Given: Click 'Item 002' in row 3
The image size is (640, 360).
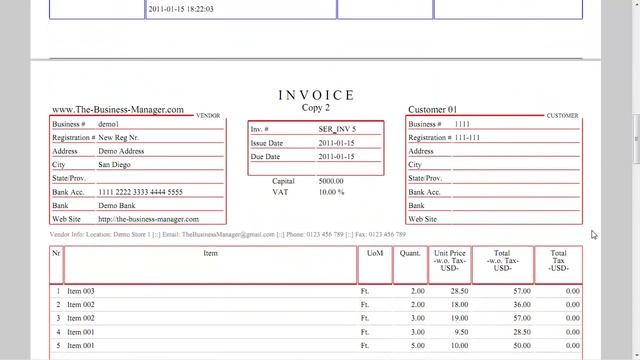Looking at the screenshot, I should click(x=81, y=318).
